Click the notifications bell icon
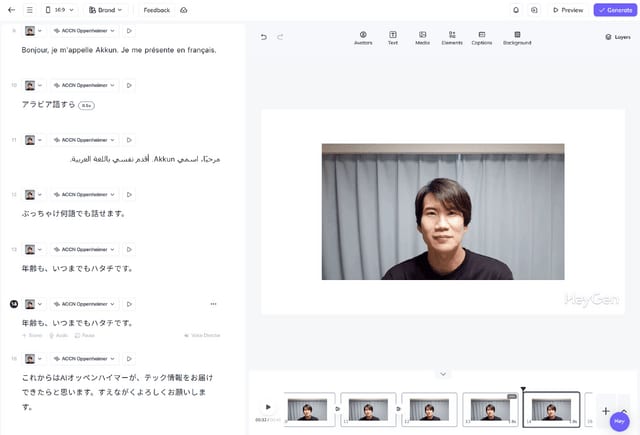640x435 pixels. point(516,10)
